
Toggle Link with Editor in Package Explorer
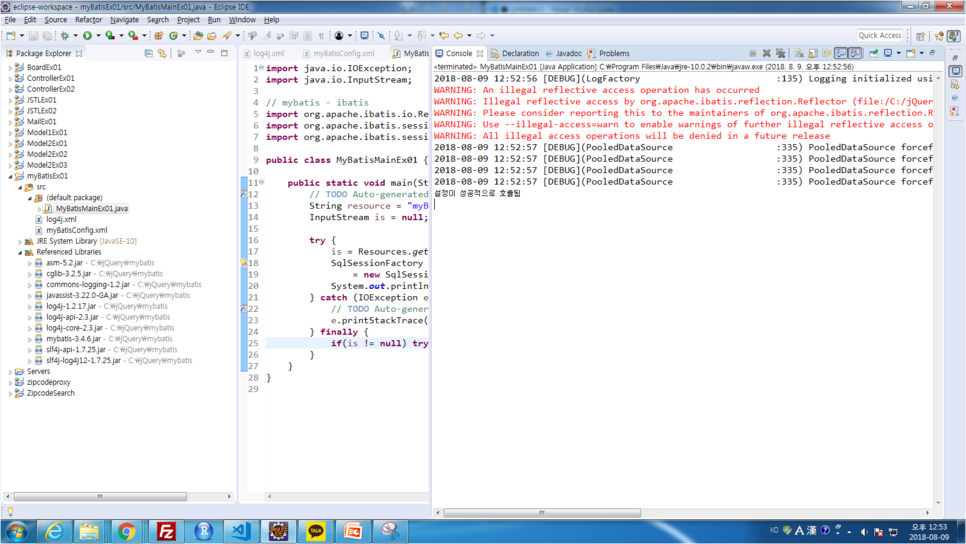tap(163, 54)
